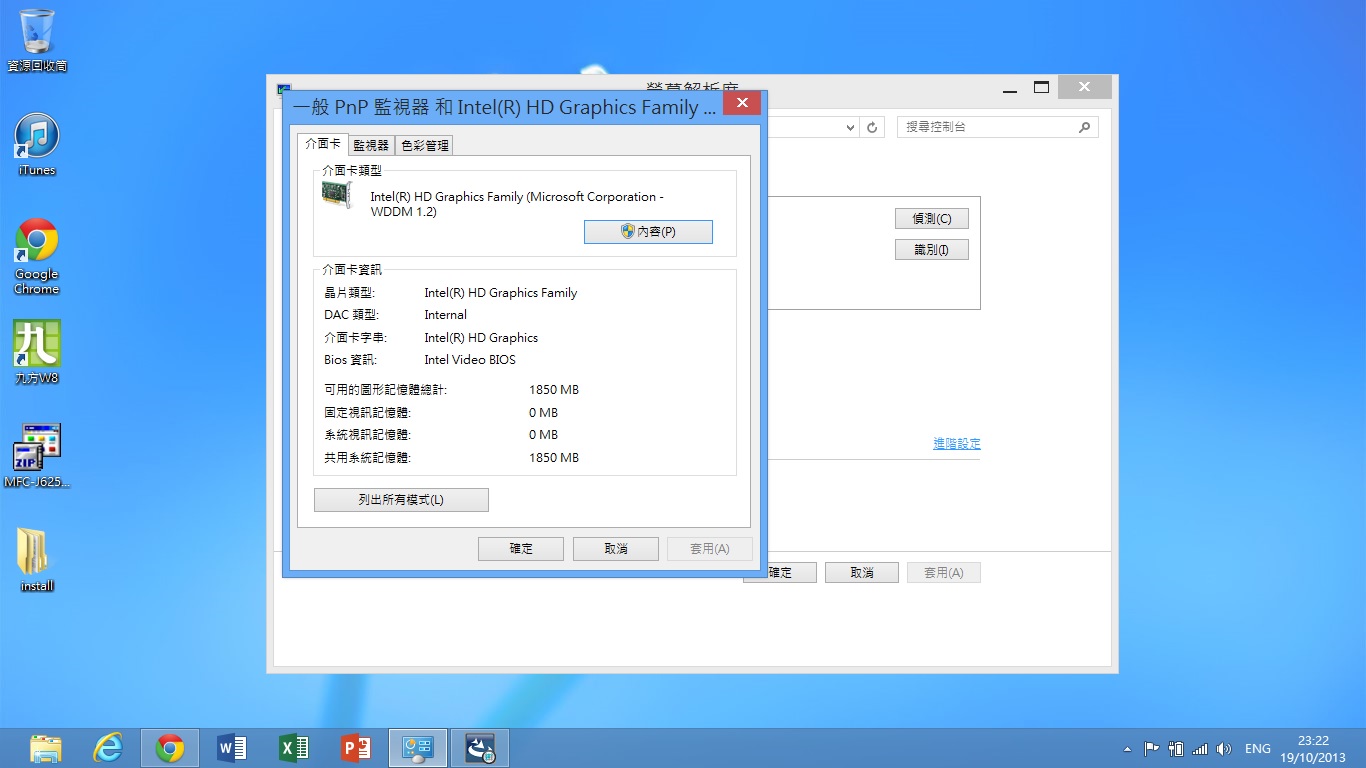Click 確定 in the screen resolution window
1366x768 pixels.
tap(793, 573)
